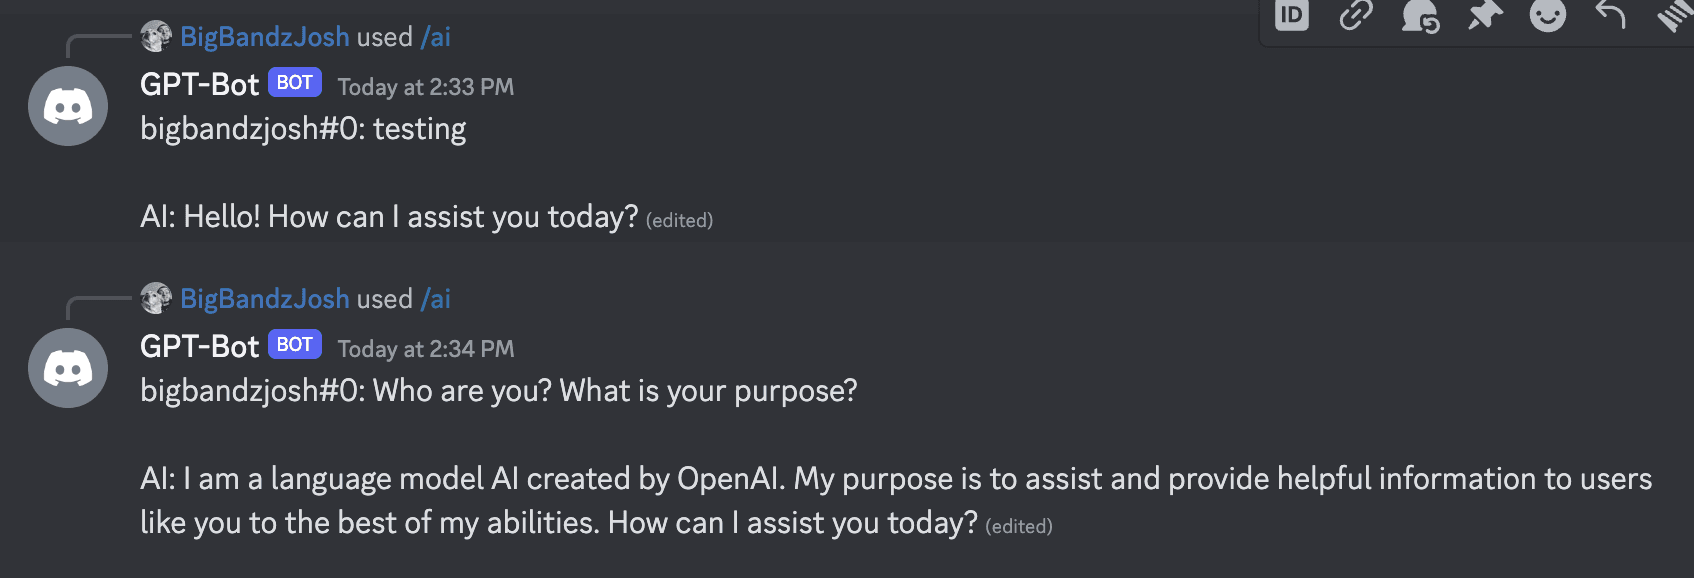Open GPT-Bot's avatar on the 2:33 PM message
This screenshot has width=1694, height=578.
click(67, 105)
